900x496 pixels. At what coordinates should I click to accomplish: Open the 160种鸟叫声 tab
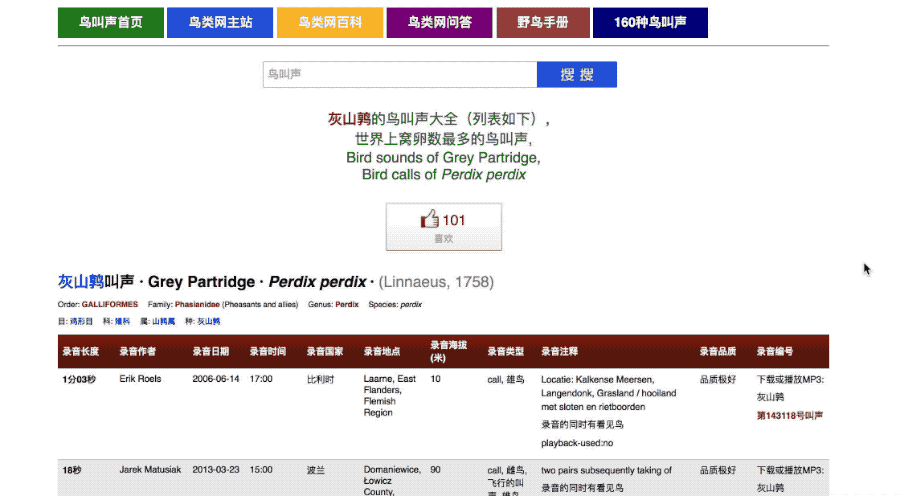click(x=650, y=23)
